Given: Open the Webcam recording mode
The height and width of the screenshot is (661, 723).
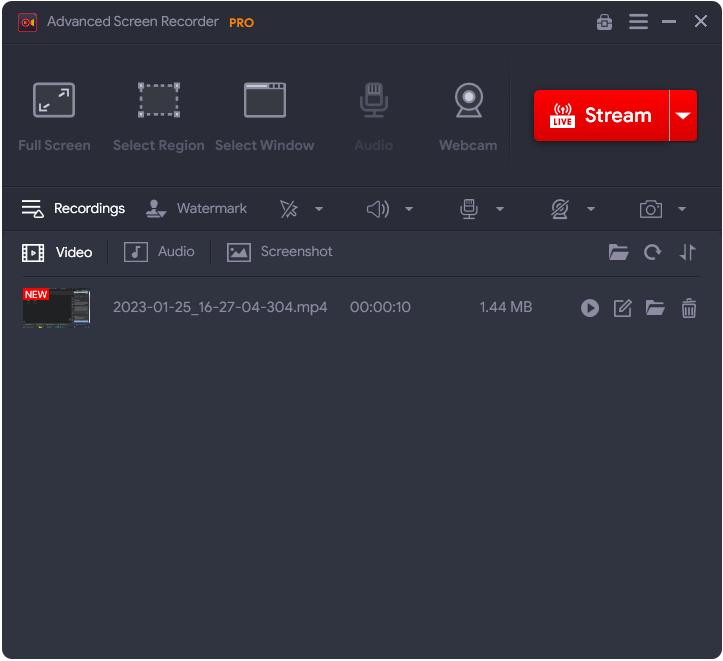Looking at the screenshot, I should tap(467, 116).
